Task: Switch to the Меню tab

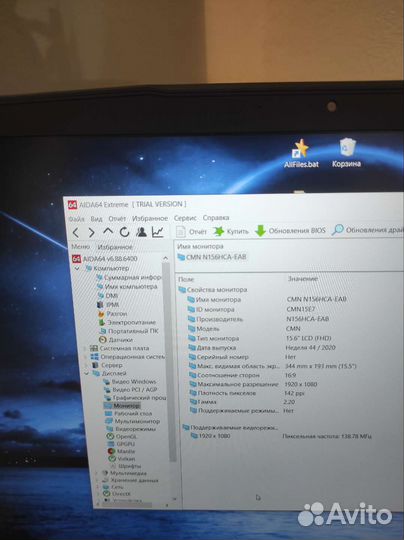Action: pos(80,247)
